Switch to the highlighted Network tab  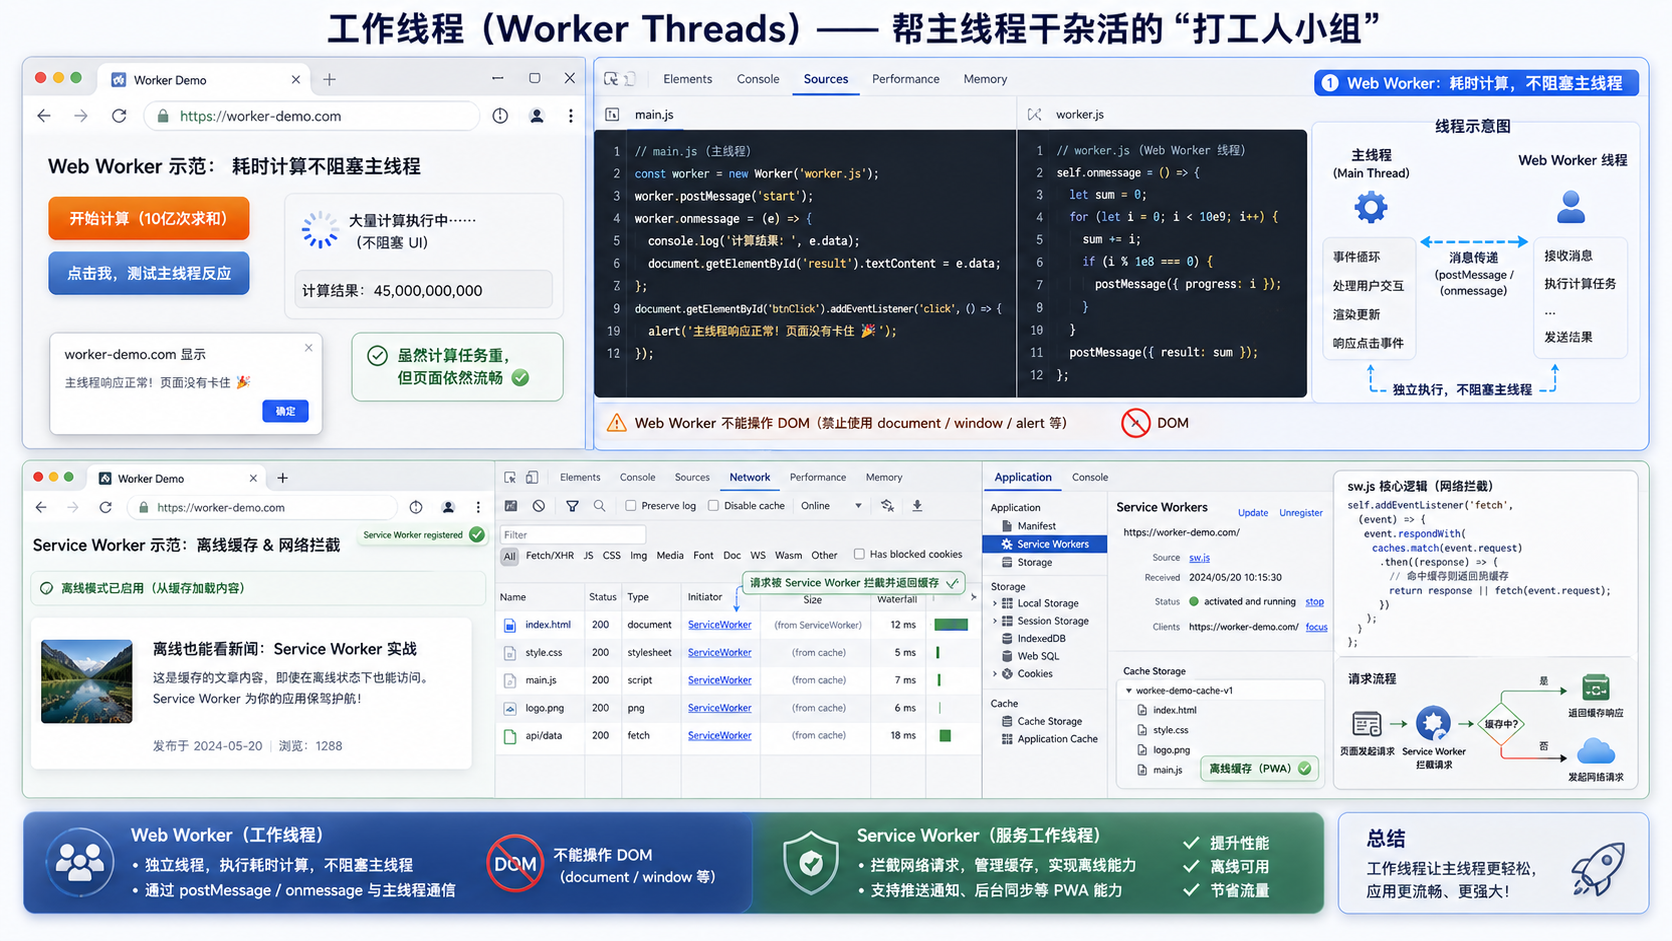(750, 478)
